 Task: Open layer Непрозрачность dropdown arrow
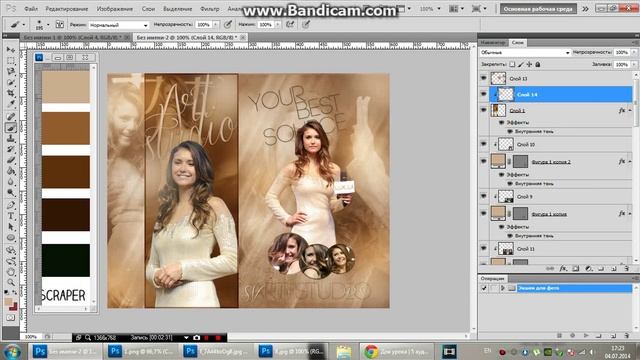[x=634, y=53]
